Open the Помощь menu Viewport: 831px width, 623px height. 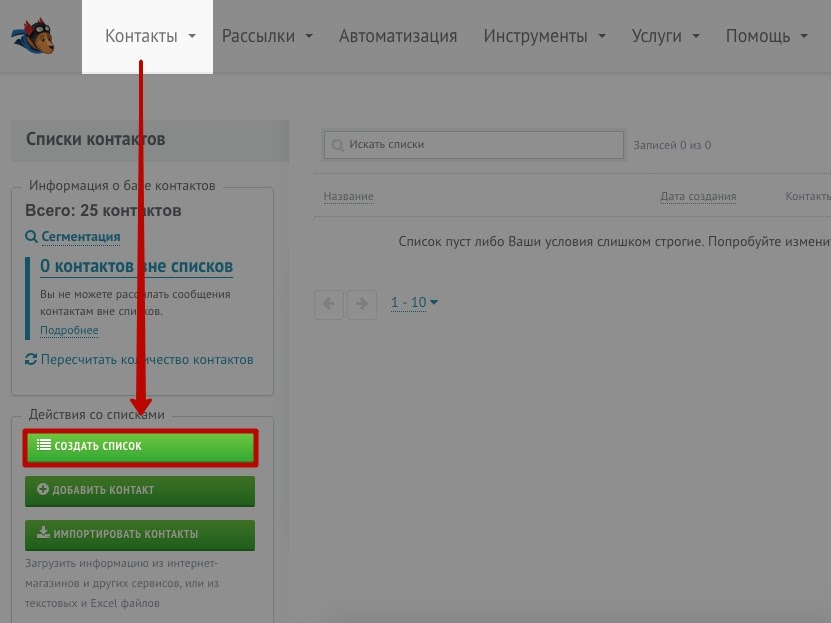[x=766, y=36]
